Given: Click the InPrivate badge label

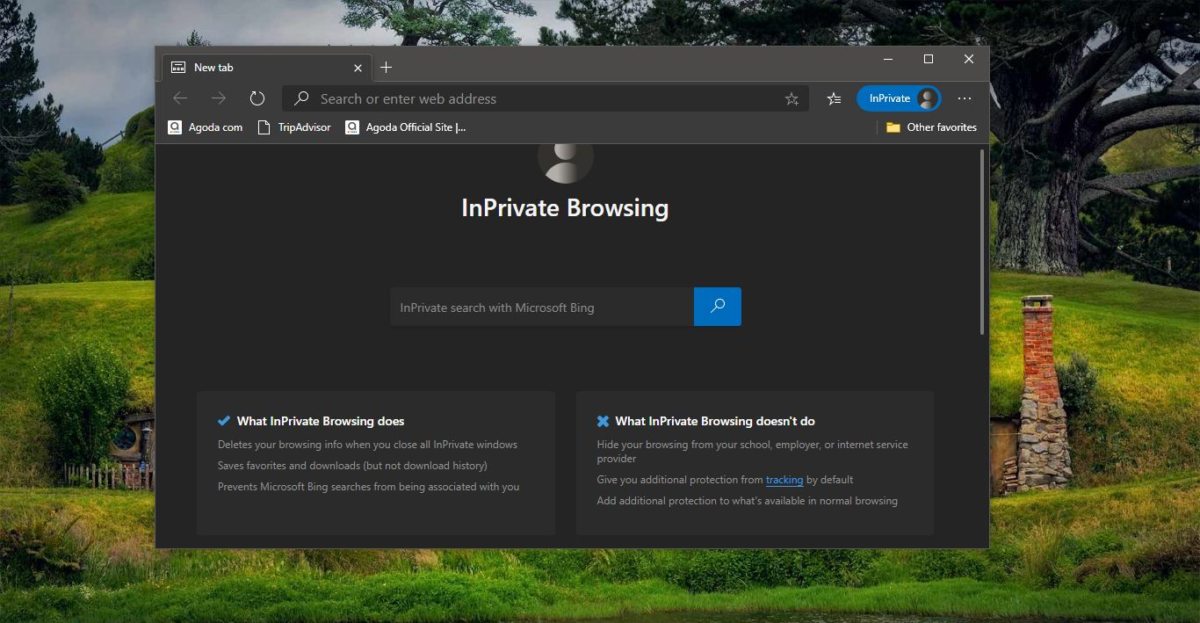Looking at the screenshot, I should (890, 98).
